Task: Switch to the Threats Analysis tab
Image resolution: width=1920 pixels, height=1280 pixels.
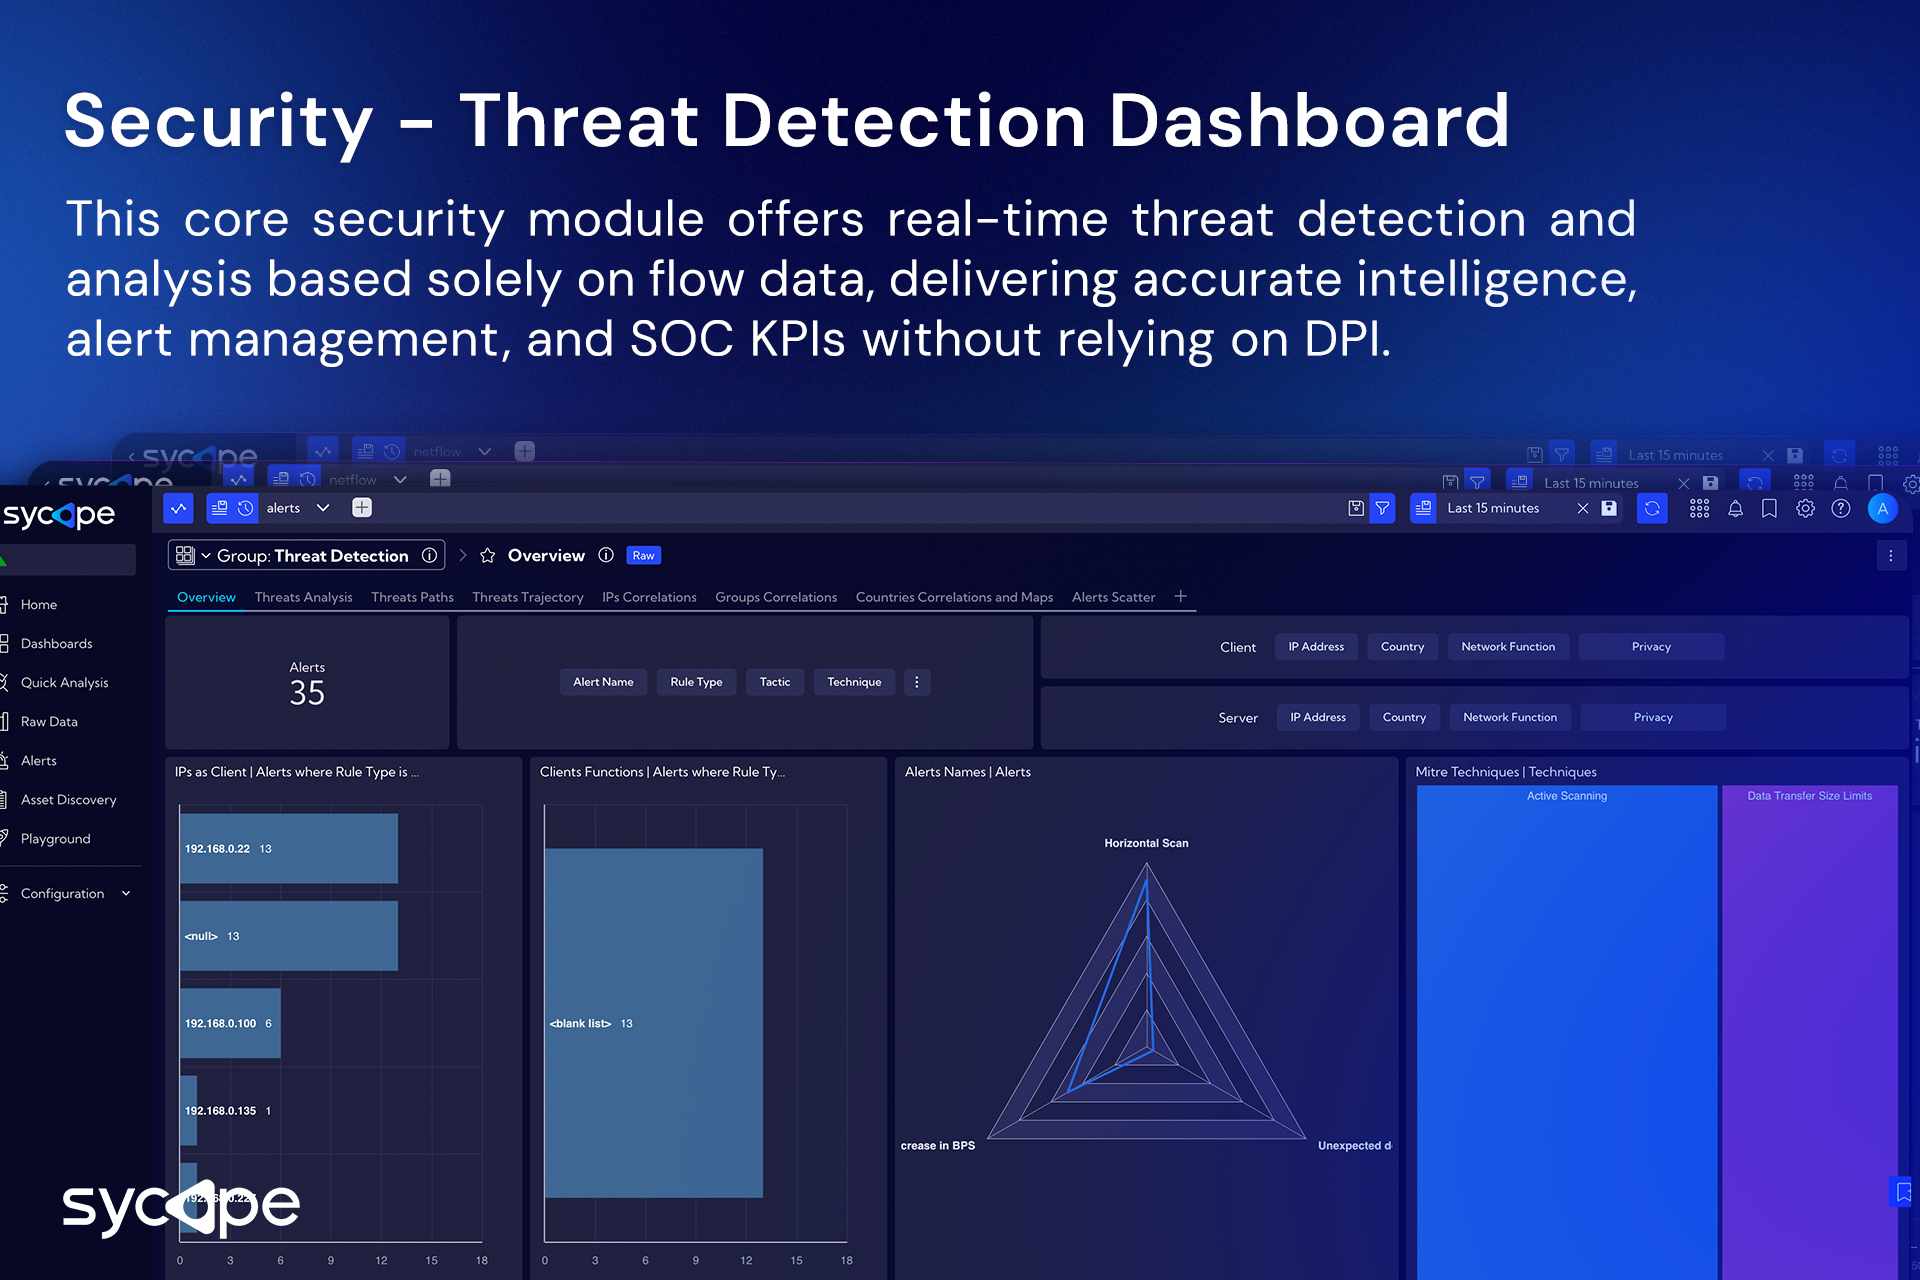Action: pos(303,597)
